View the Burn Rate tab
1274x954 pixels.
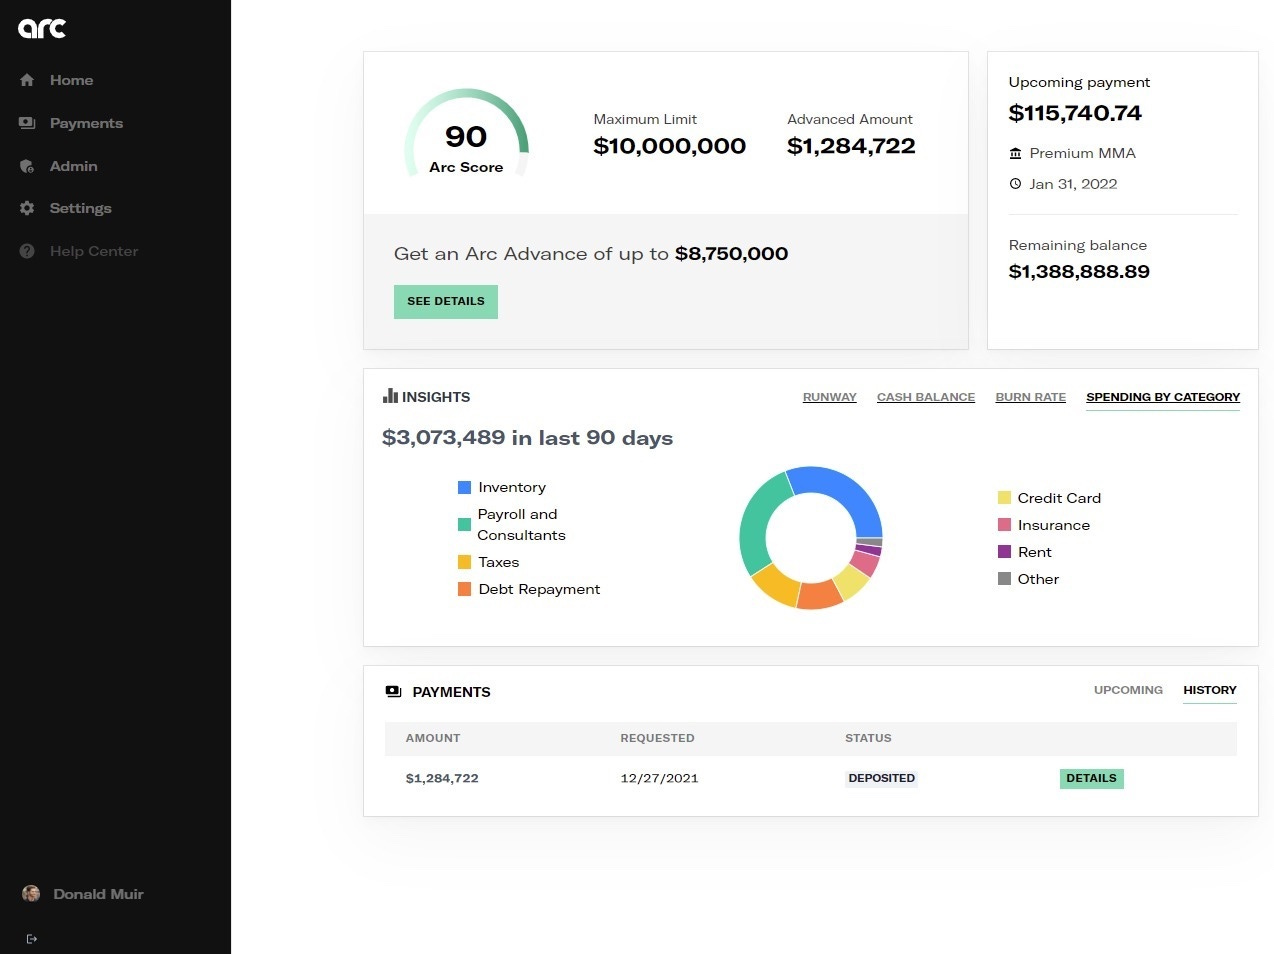coord(1030,397)
